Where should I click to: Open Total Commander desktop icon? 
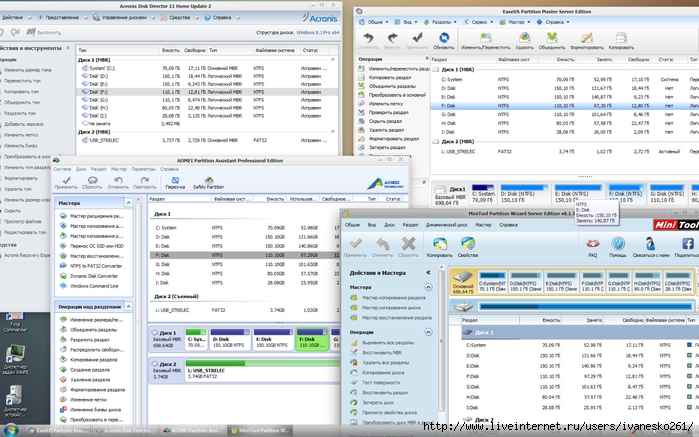click(15, 321)
